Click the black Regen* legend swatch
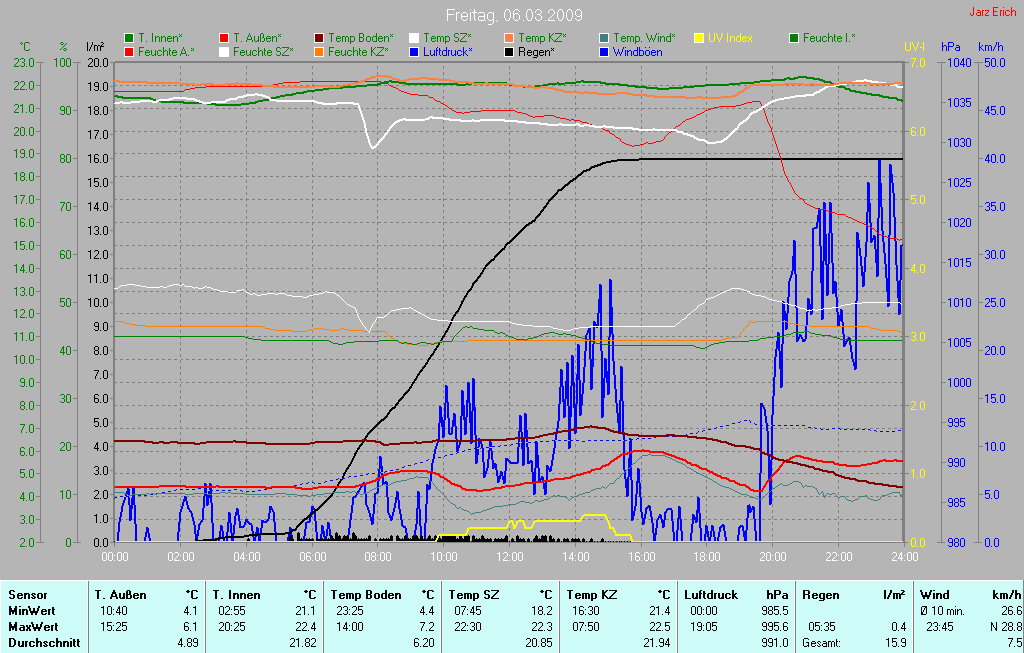This screenshot has height=653, width=1024. pyautogui.click(x=509, y=52)
